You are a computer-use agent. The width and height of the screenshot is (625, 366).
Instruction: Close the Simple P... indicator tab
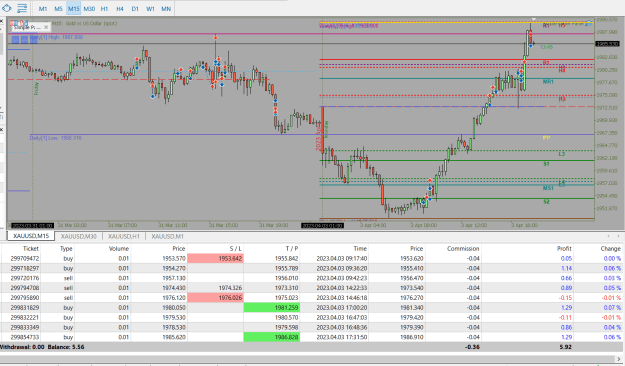pyautogui.click(x=46, y=27)
